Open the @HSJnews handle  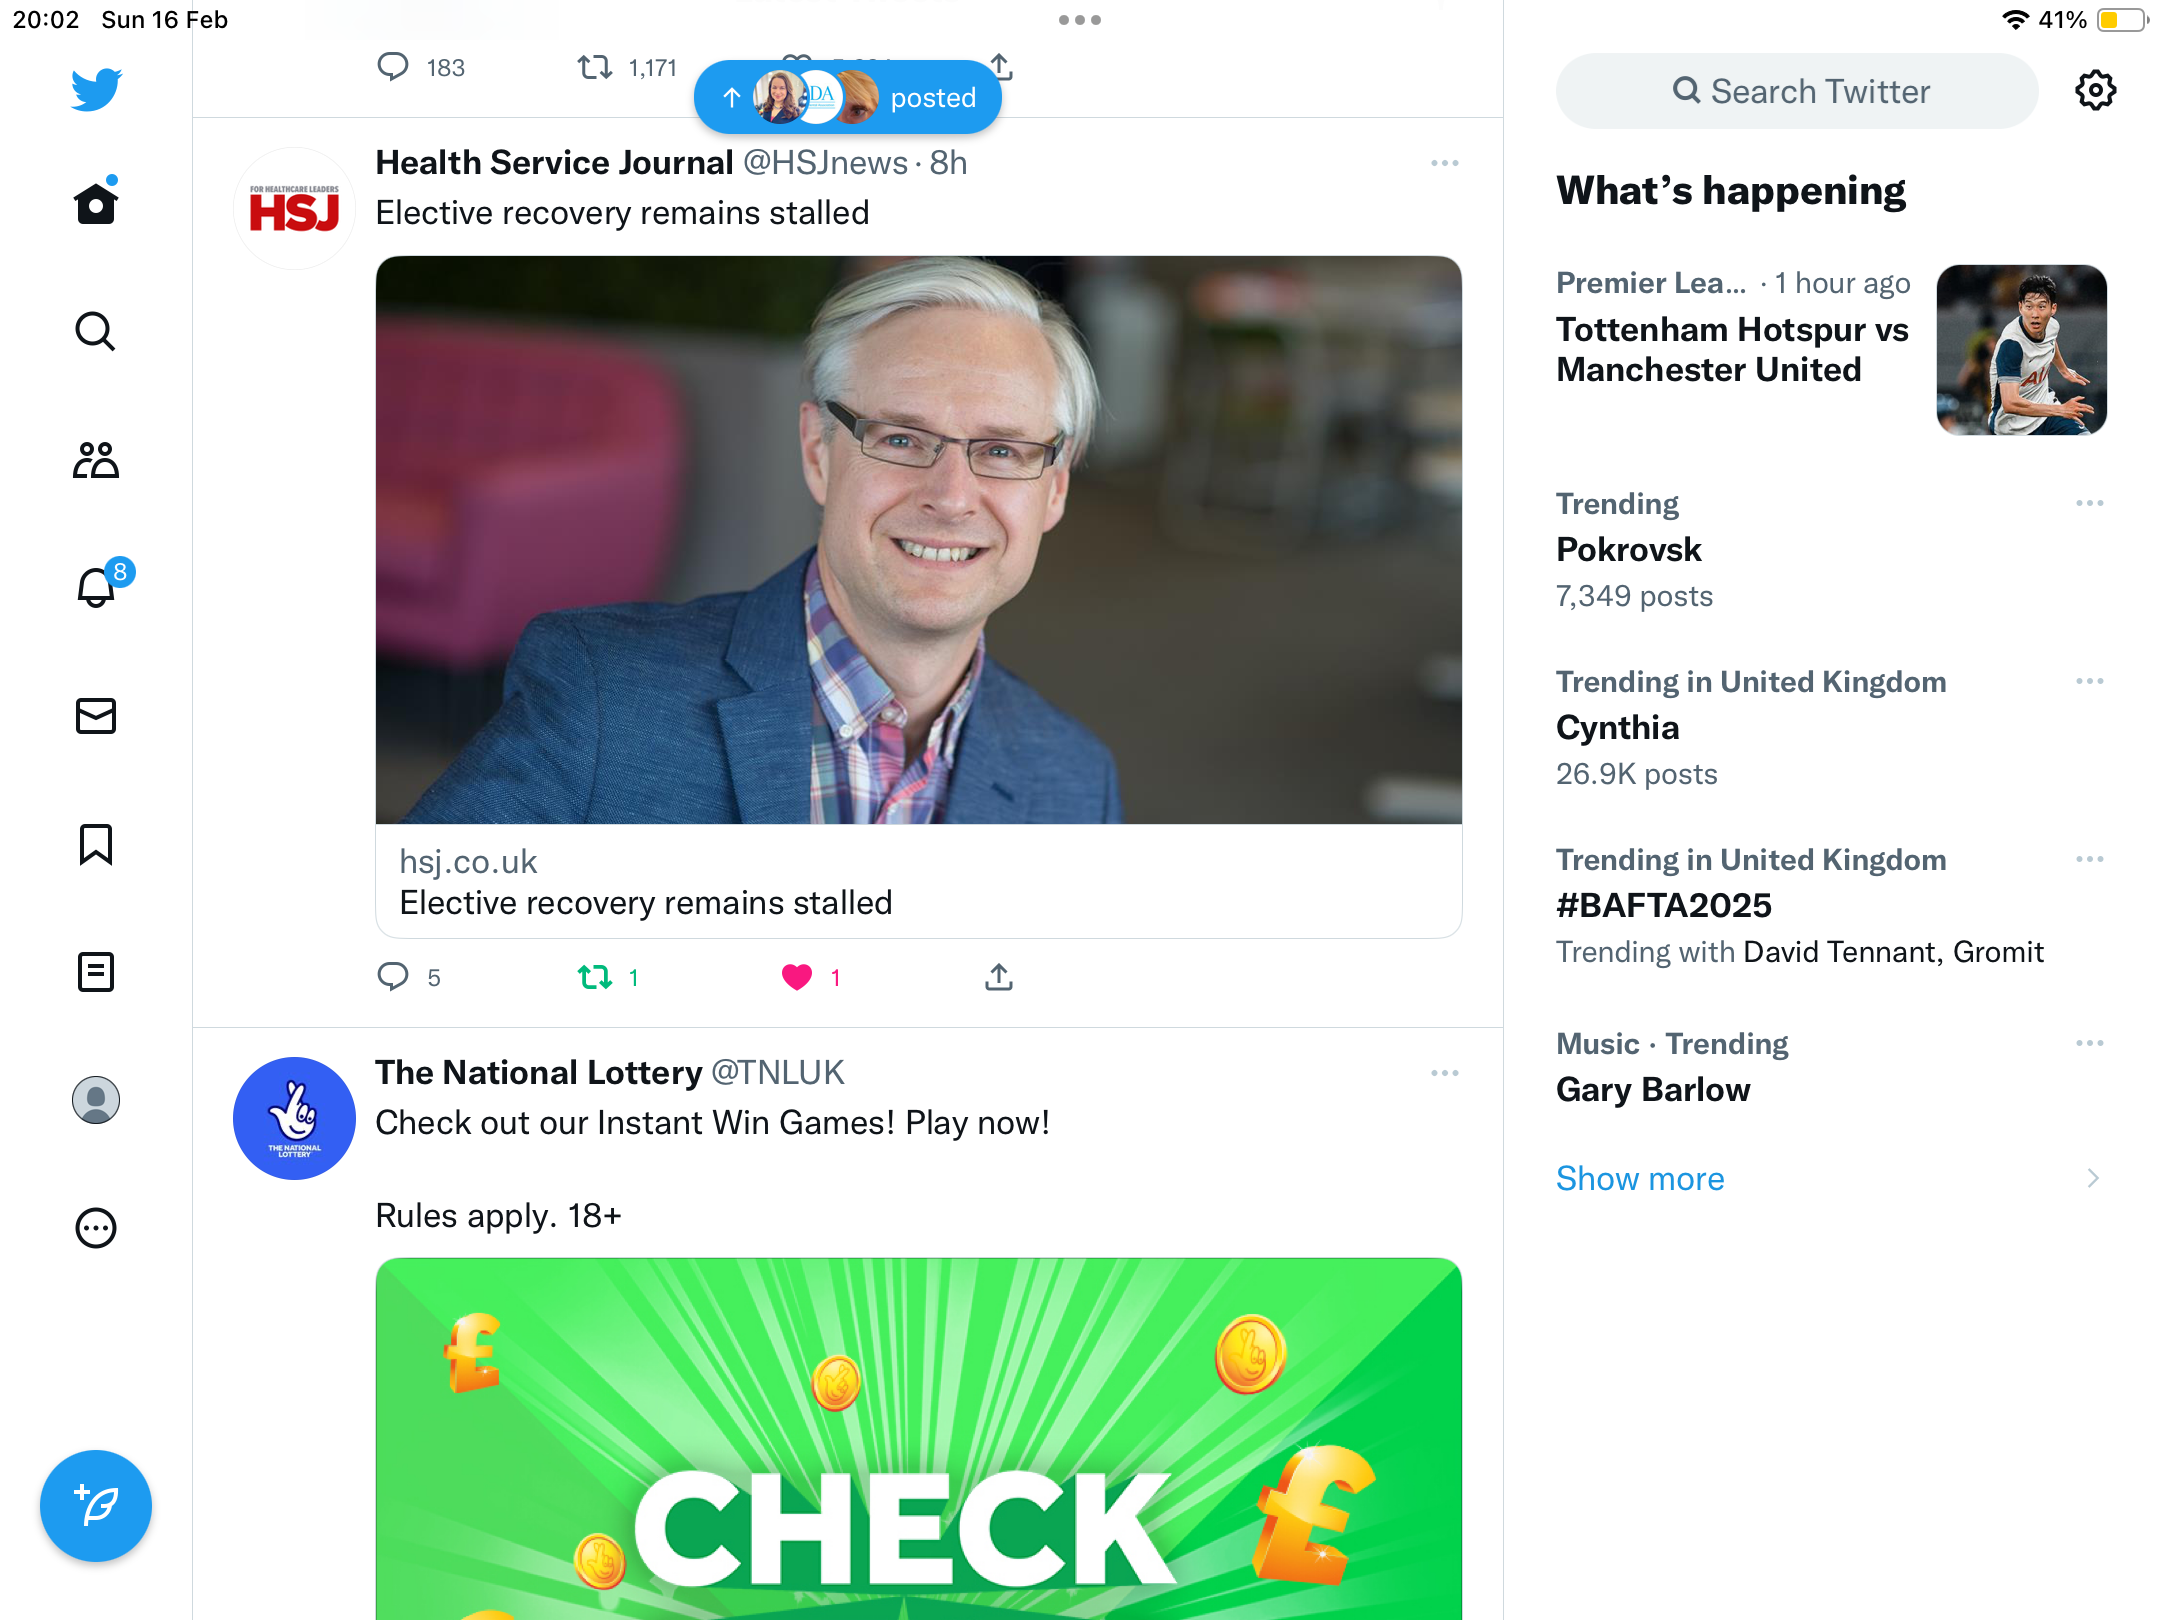(825, 162)
